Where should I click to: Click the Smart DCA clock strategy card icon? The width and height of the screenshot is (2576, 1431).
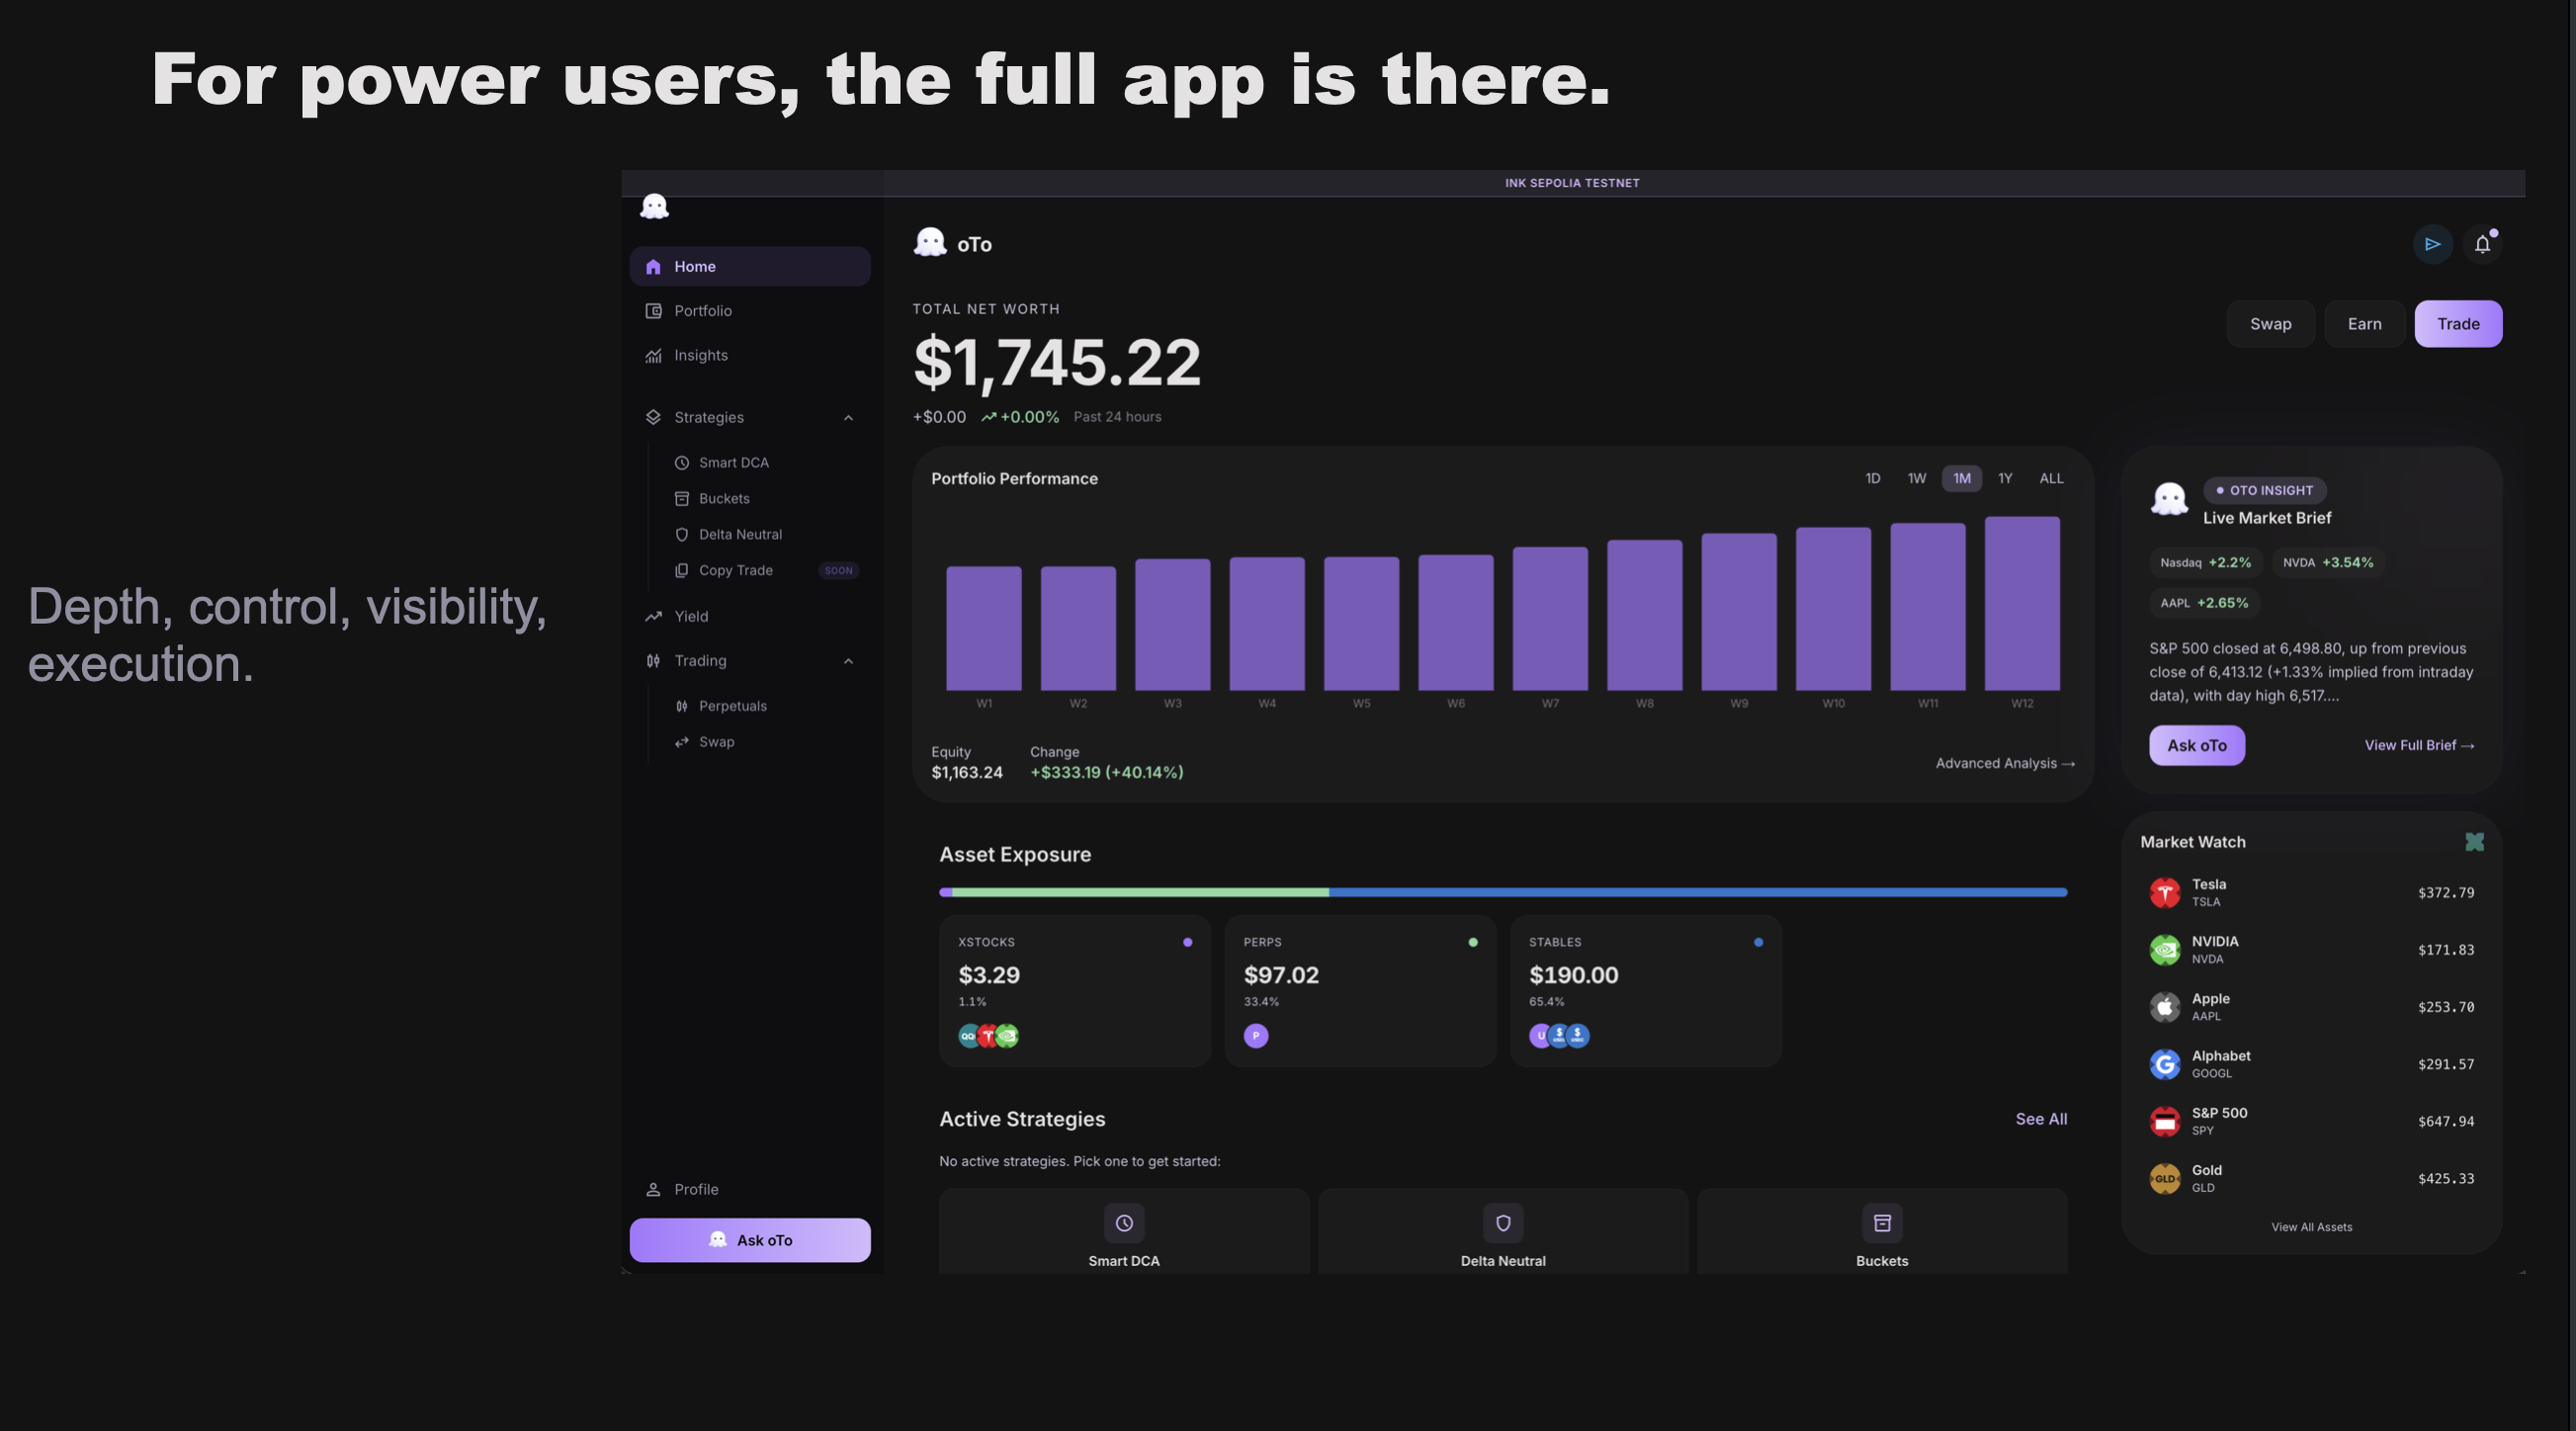click(x=1124, y=1223)
